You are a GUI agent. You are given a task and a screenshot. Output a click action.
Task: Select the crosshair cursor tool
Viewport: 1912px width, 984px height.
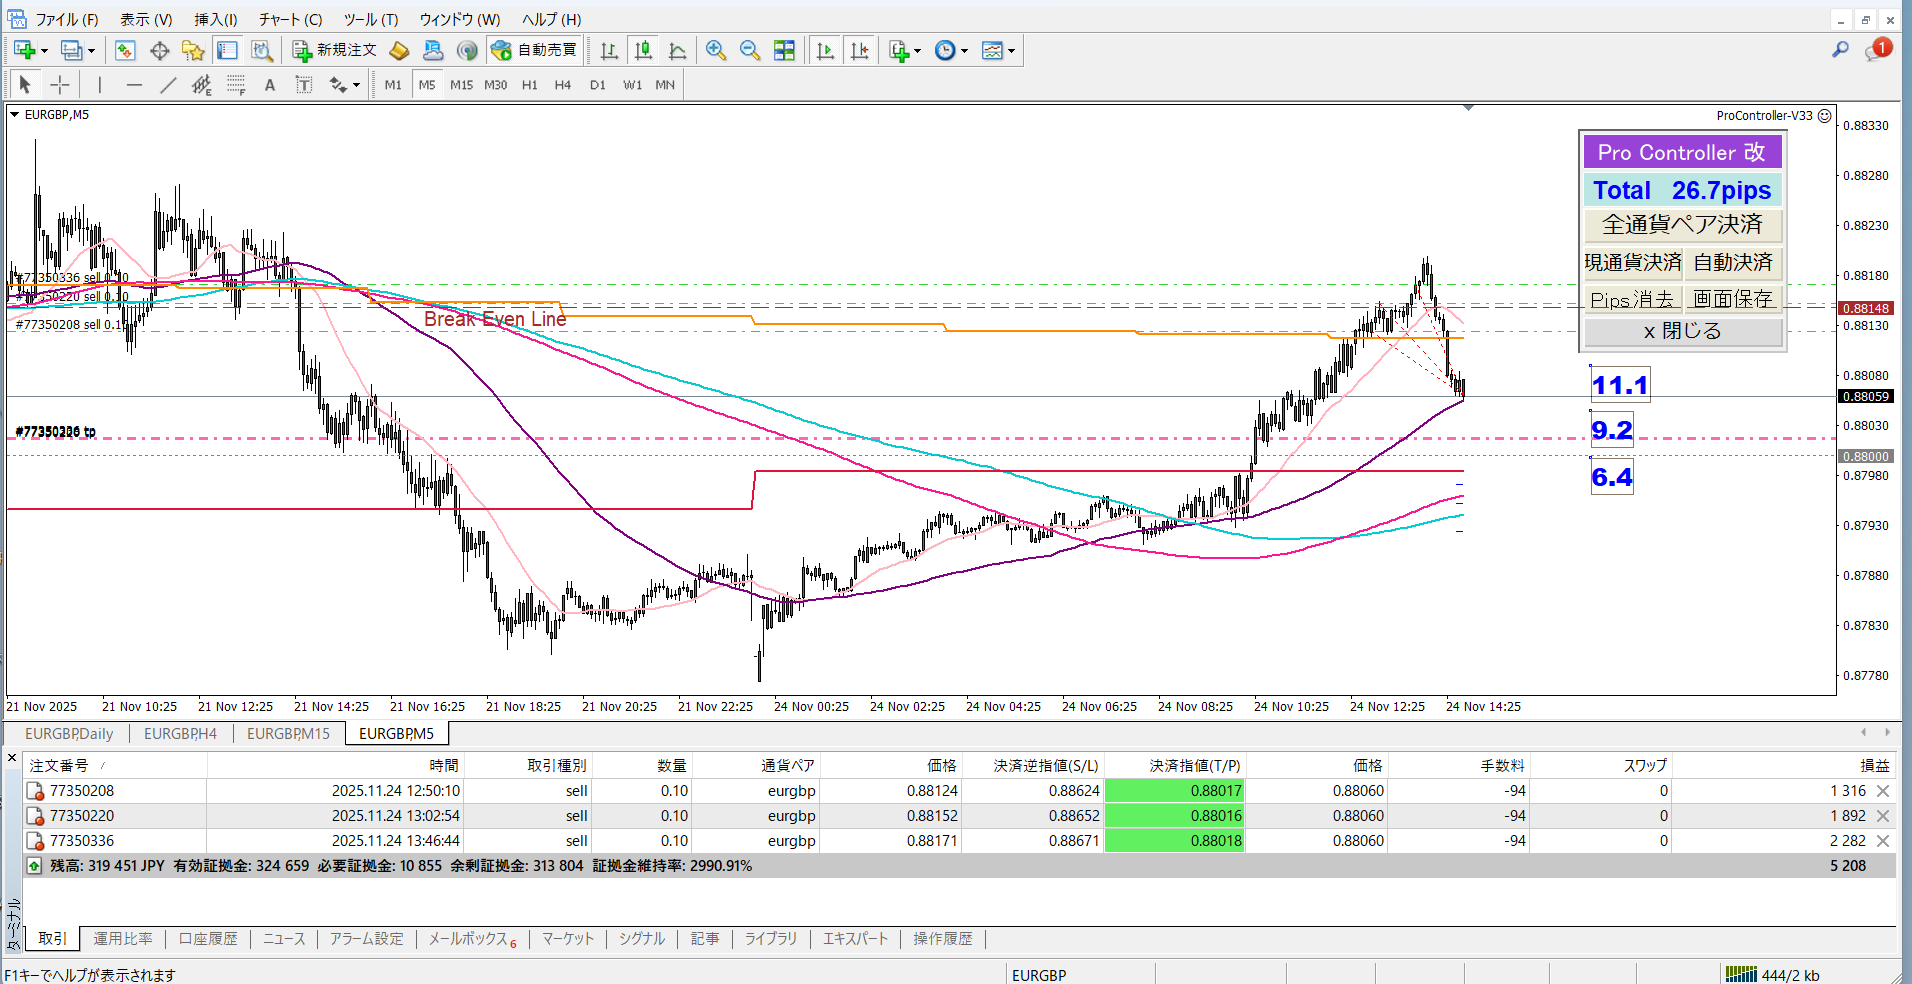60,85
